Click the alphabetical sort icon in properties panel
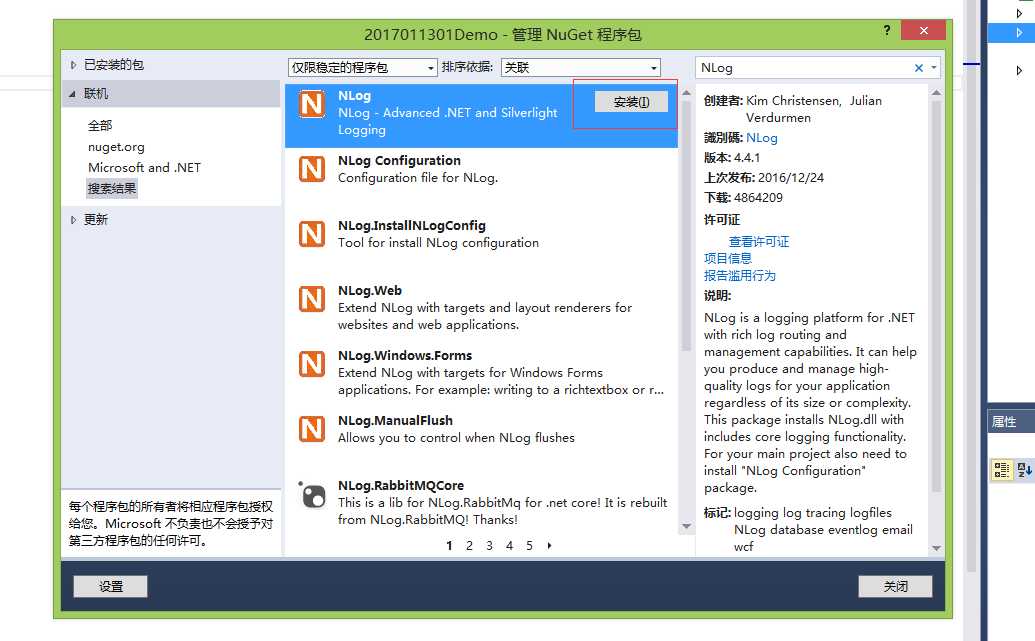 coord(1024,469)
